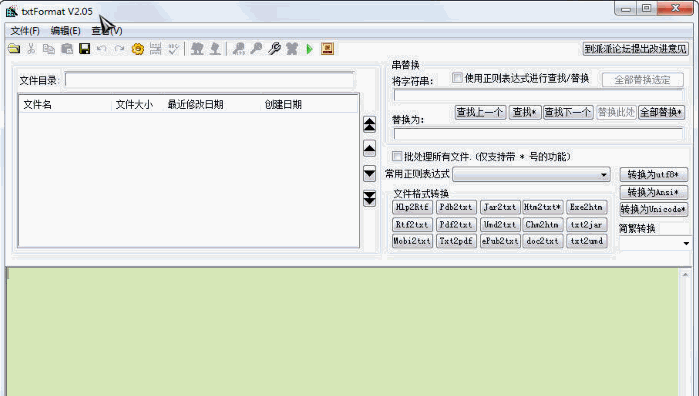Click the Htm2txt* conversion button

coord(543,207)
